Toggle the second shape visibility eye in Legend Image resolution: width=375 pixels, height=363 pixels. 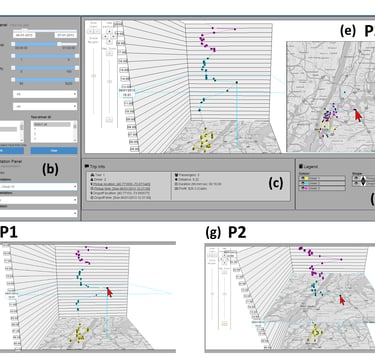click(x=355, y=183)
